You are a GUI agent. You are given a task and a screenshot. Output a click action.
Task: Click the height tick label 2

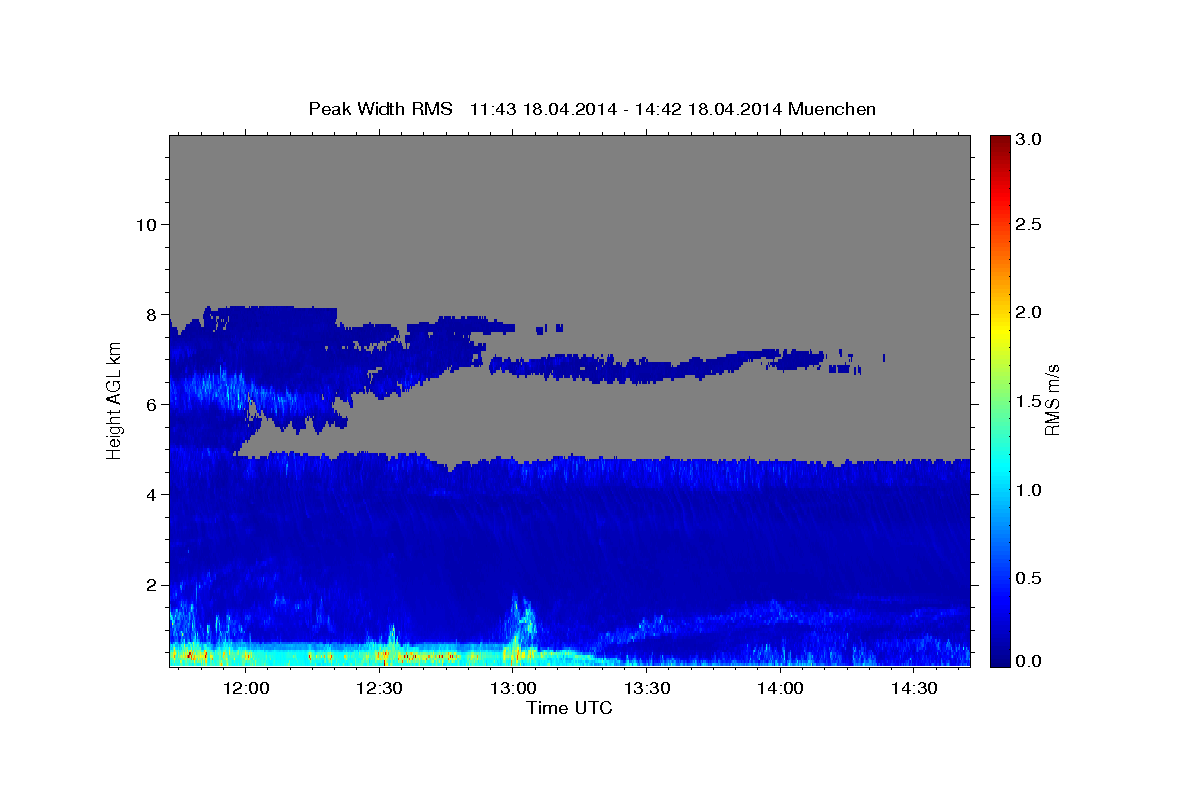click(152, 584)
